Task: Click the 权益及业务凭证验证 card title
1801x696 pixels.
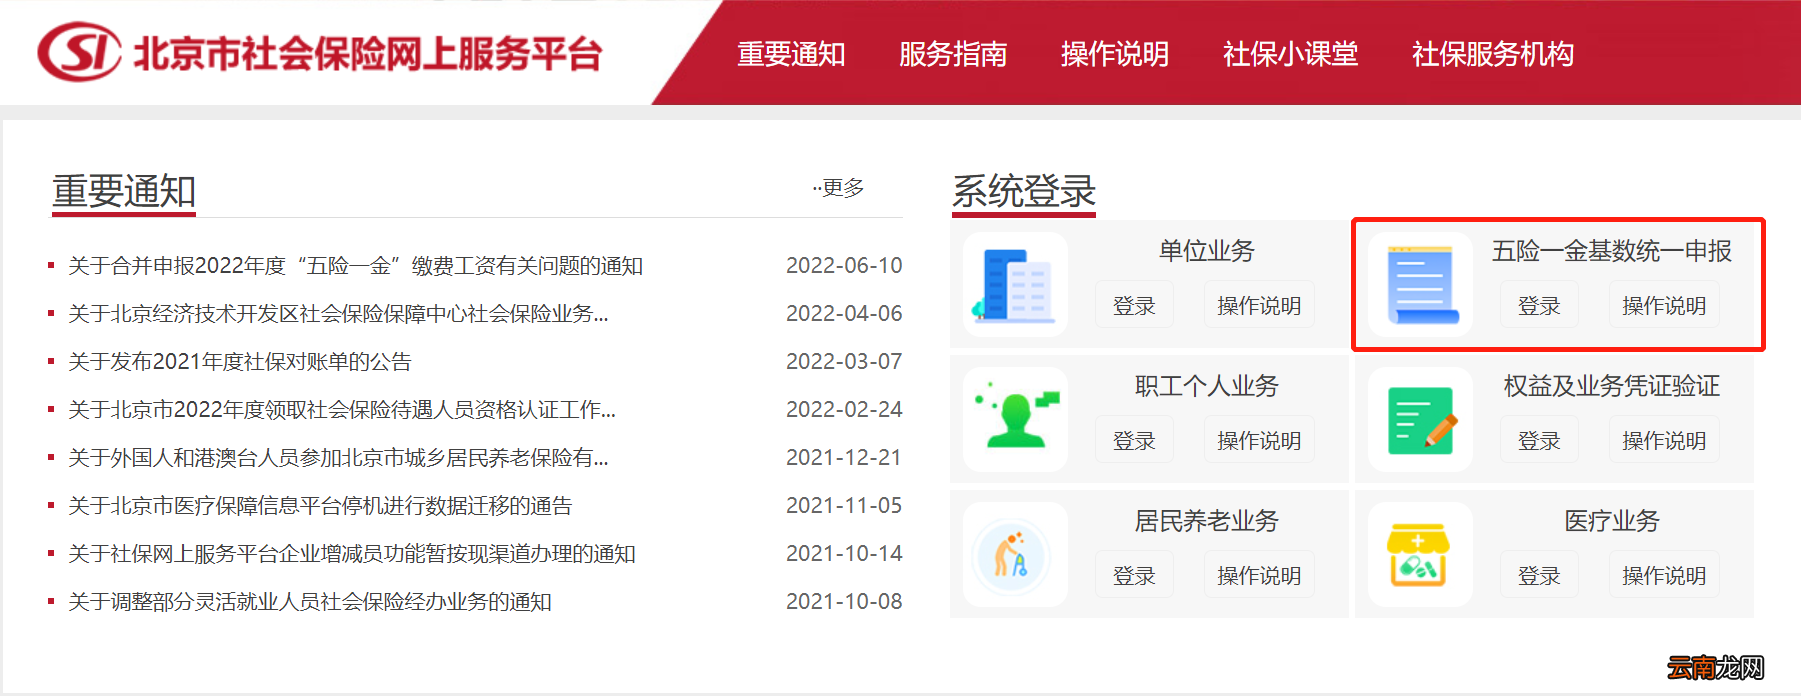Action: (1612, 386)
